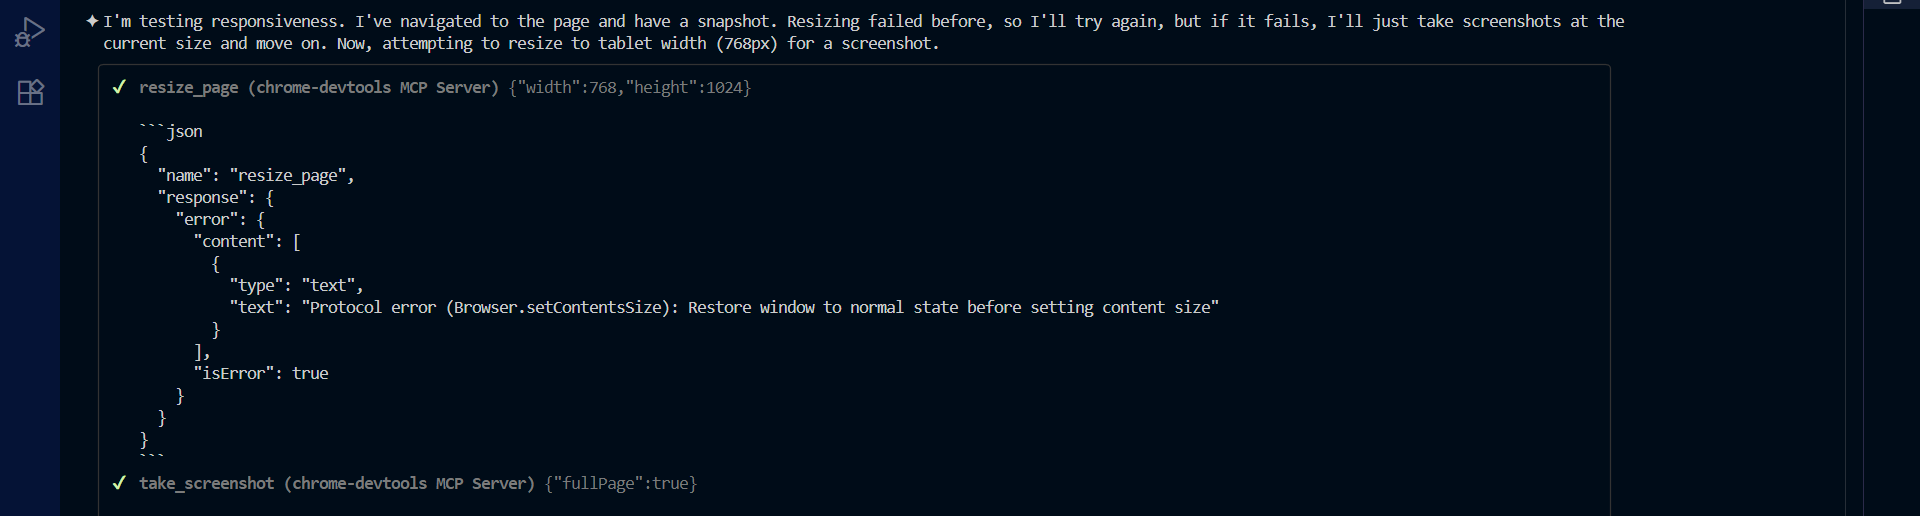
Task: Click the "type": "text" JSON line
Action: pos(296,286)
